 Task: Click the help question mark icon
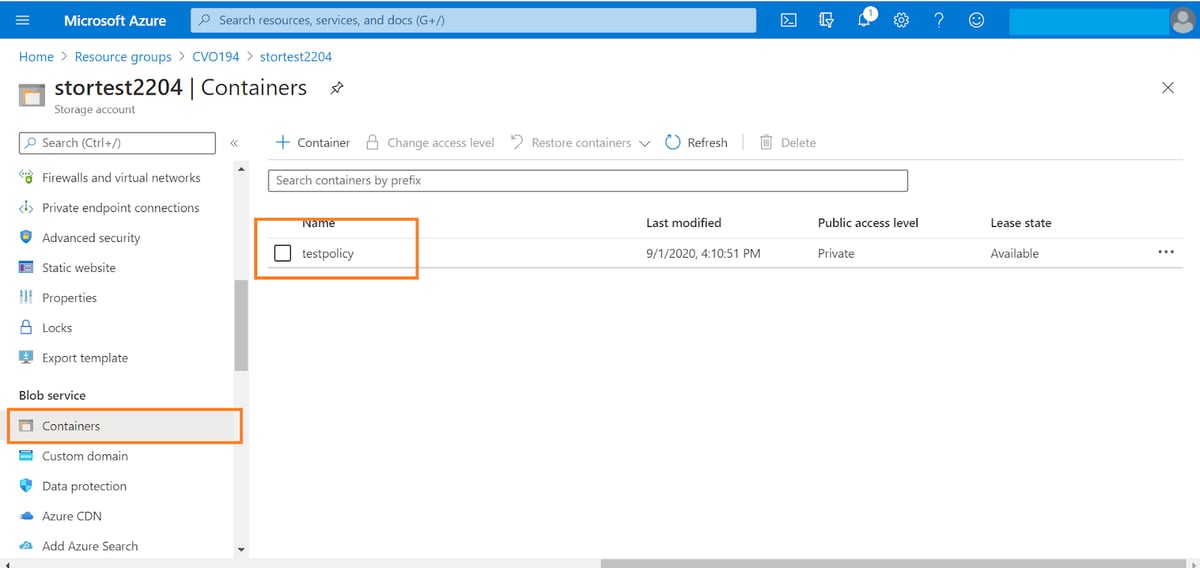[938, 20]
